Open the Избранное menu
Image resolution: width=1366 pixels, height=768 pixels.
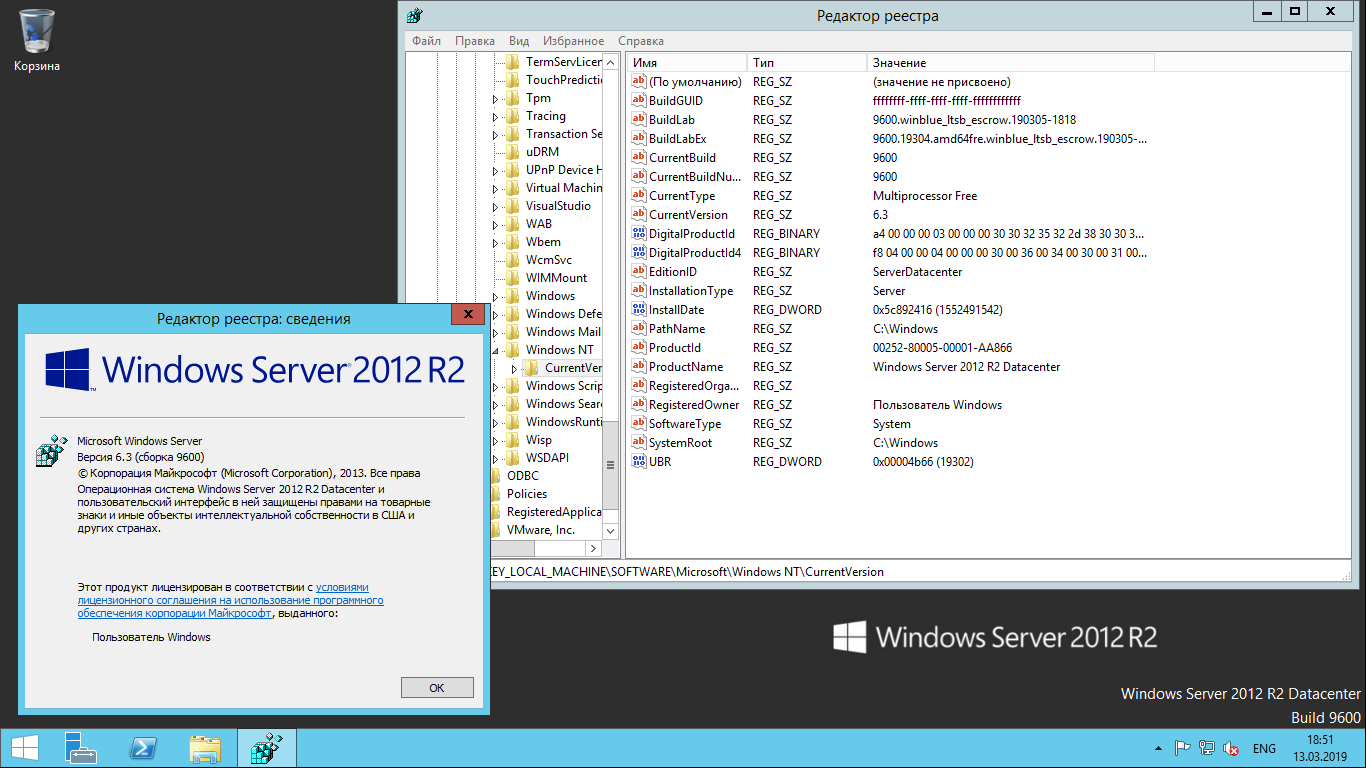pos(573,41)
